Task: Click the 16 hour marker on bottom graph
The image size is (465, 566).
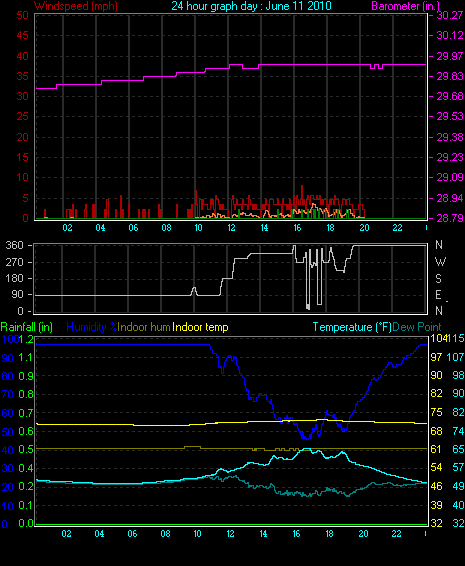Action: [296, 534]
